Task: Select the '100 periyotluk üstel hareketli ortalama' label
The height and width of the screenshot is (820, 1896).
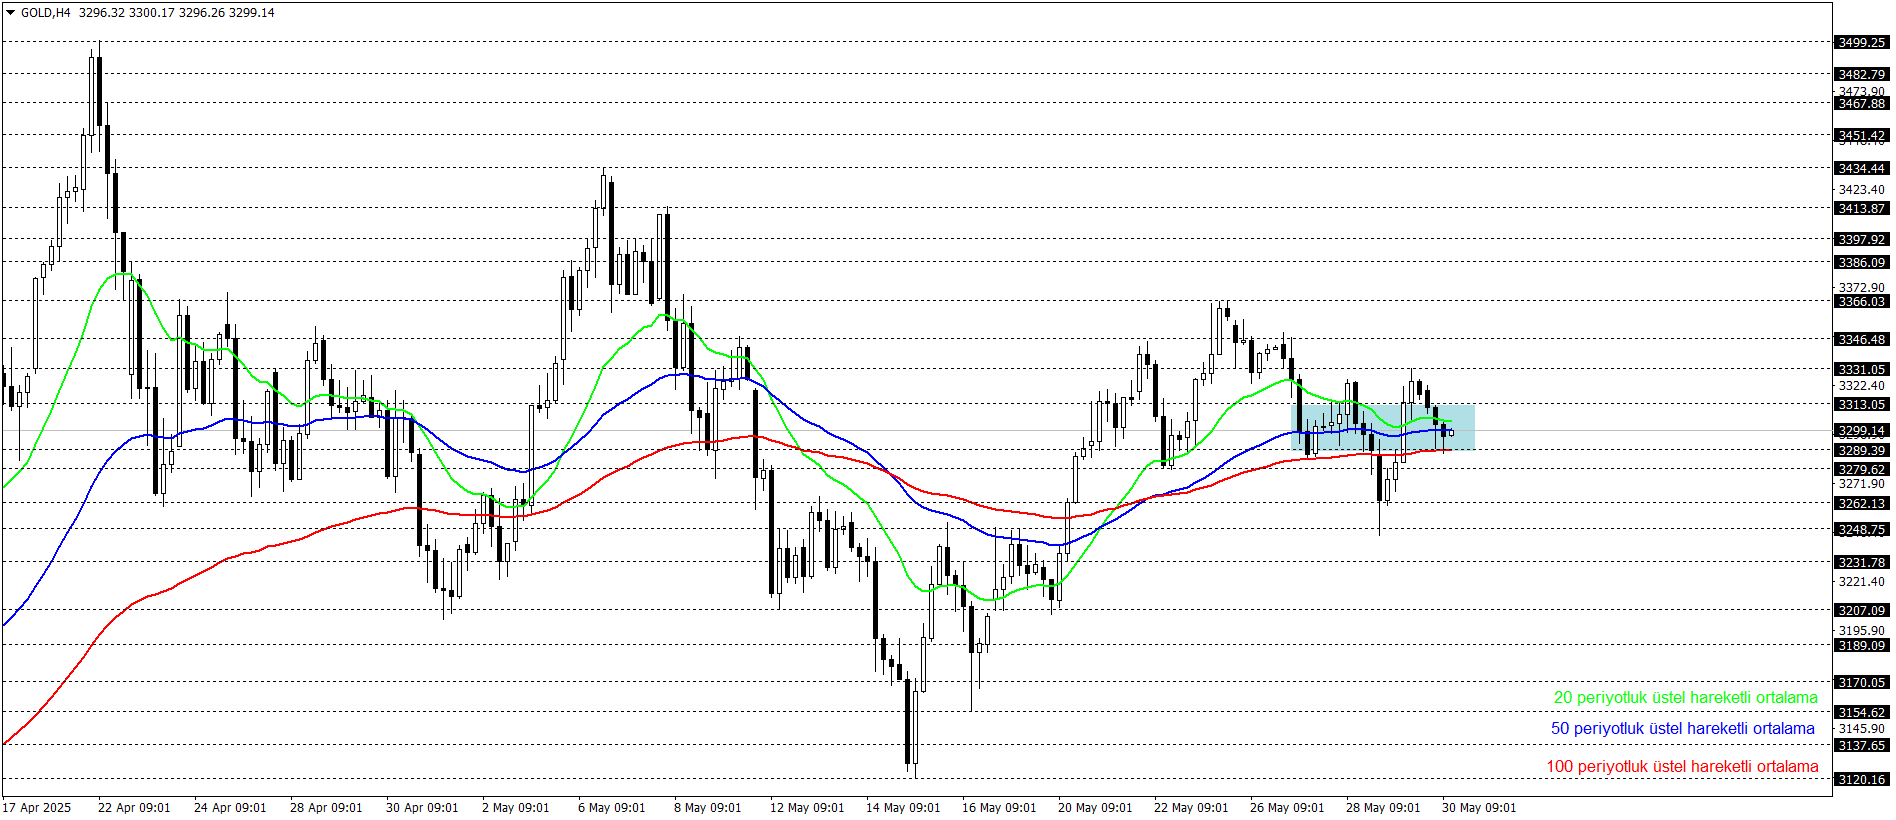Action: click(1682, 767)
